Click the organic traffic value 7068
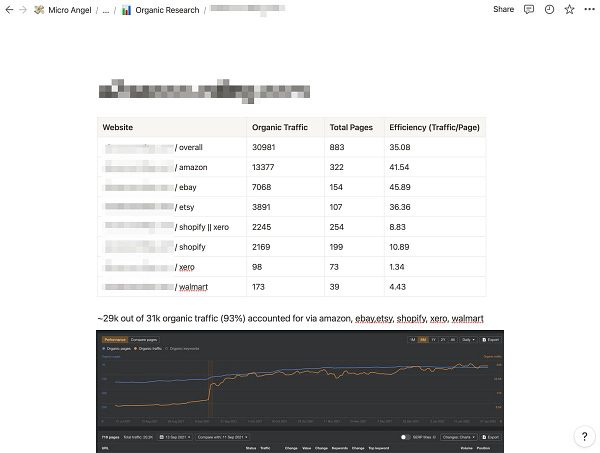 tap(261, 187)
